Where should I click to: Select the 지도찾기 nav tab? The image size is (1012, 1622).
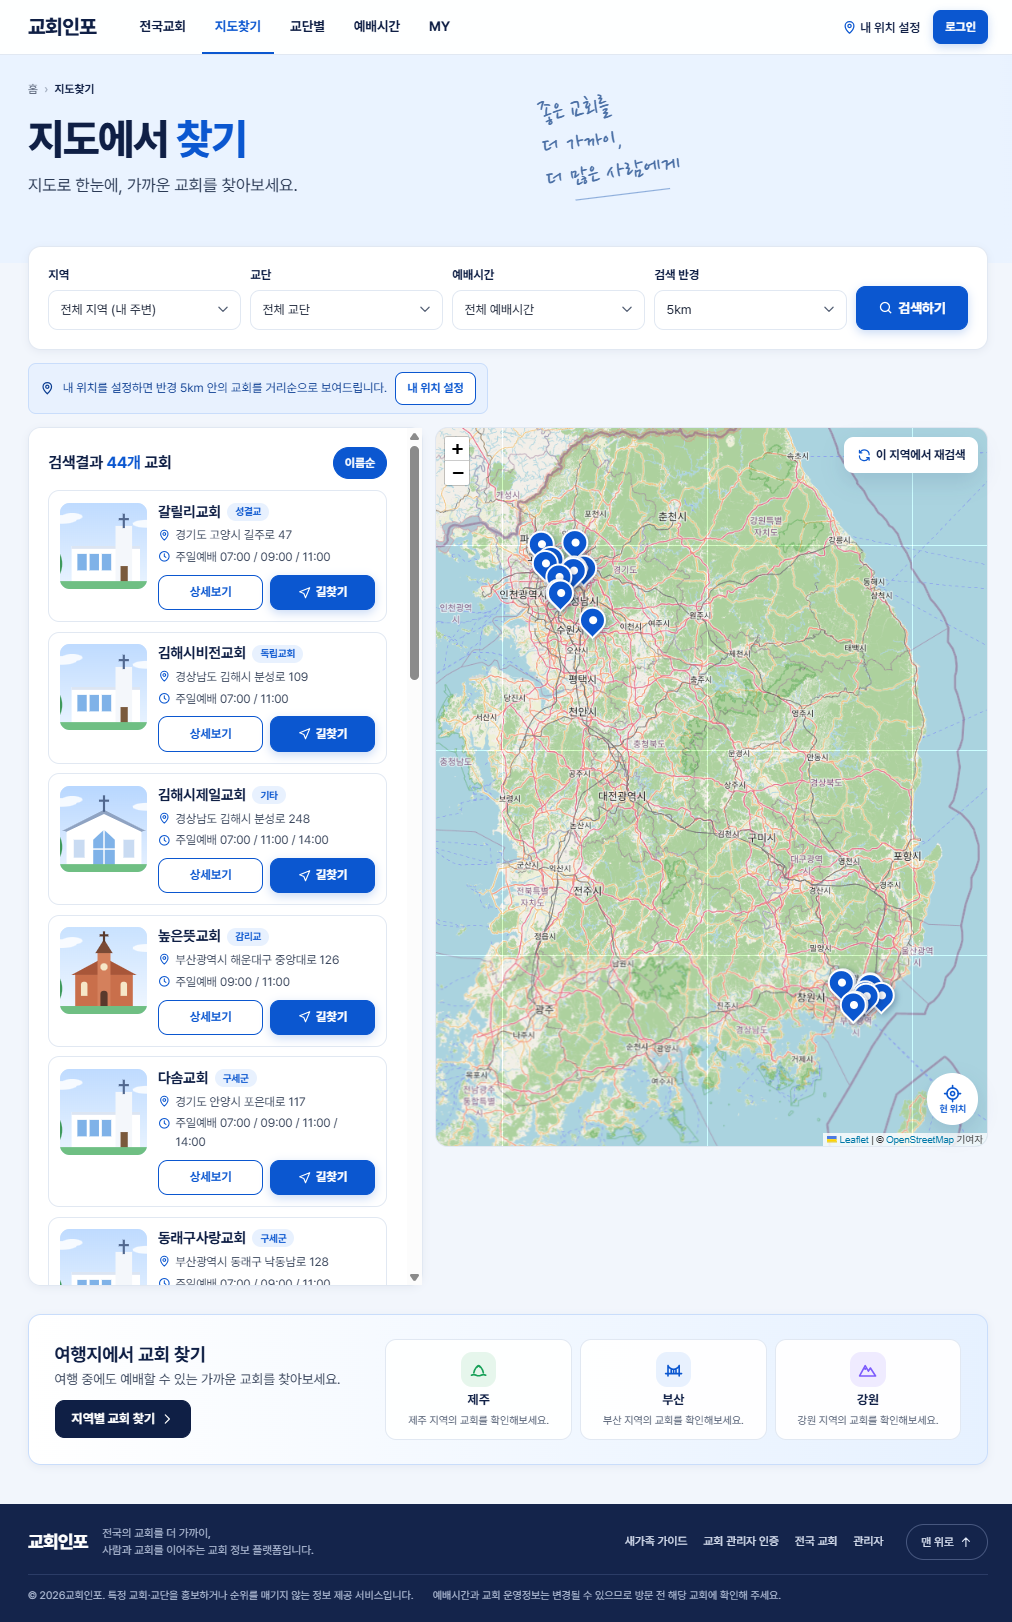click(238, 27)
